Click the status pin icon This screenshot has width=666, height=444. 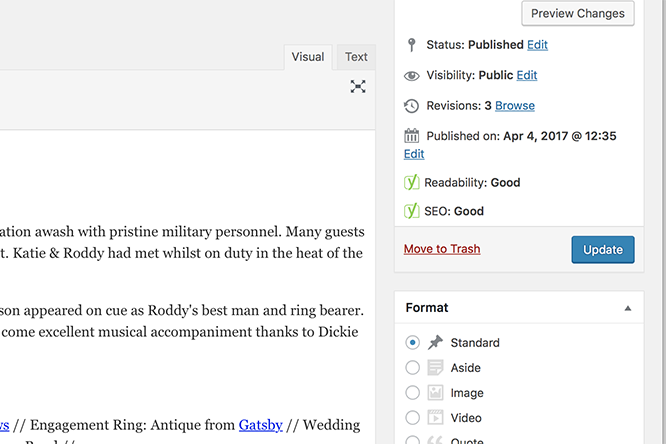(411, 45)
